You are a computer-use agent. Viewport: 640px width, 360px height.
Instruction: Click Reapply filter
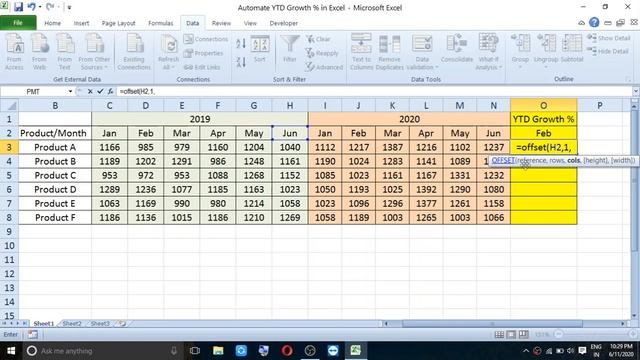[322, 53]
